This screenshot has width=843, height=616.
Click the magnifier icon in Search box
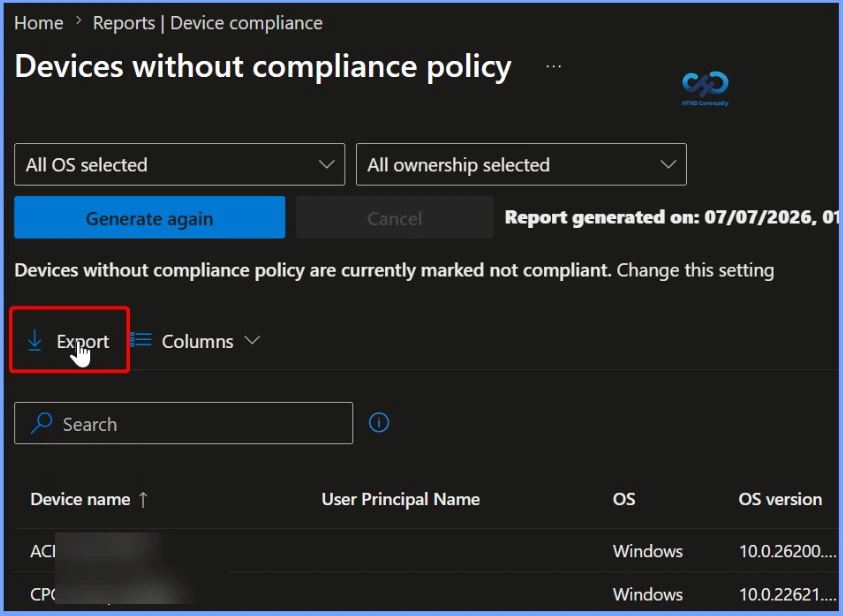tap(41, 423)
